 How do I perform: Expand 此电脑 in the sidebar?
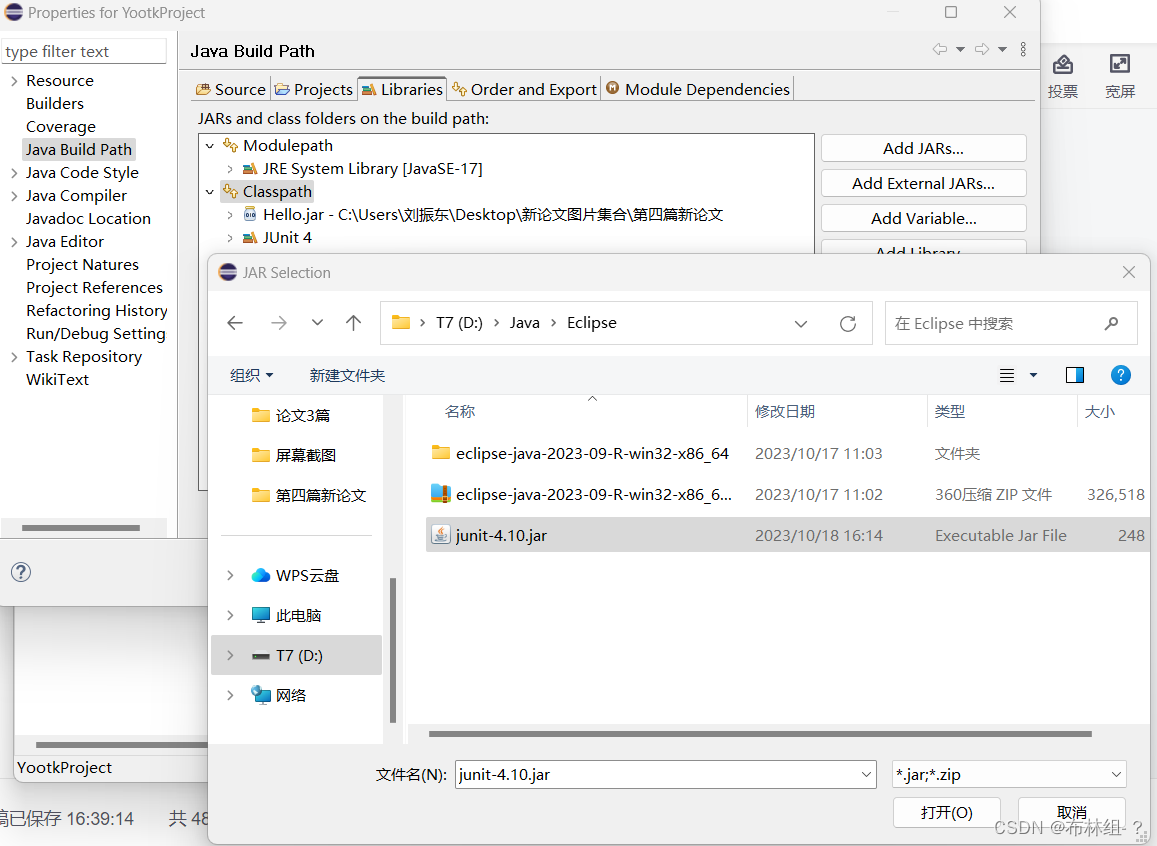(x=229, y=615)
